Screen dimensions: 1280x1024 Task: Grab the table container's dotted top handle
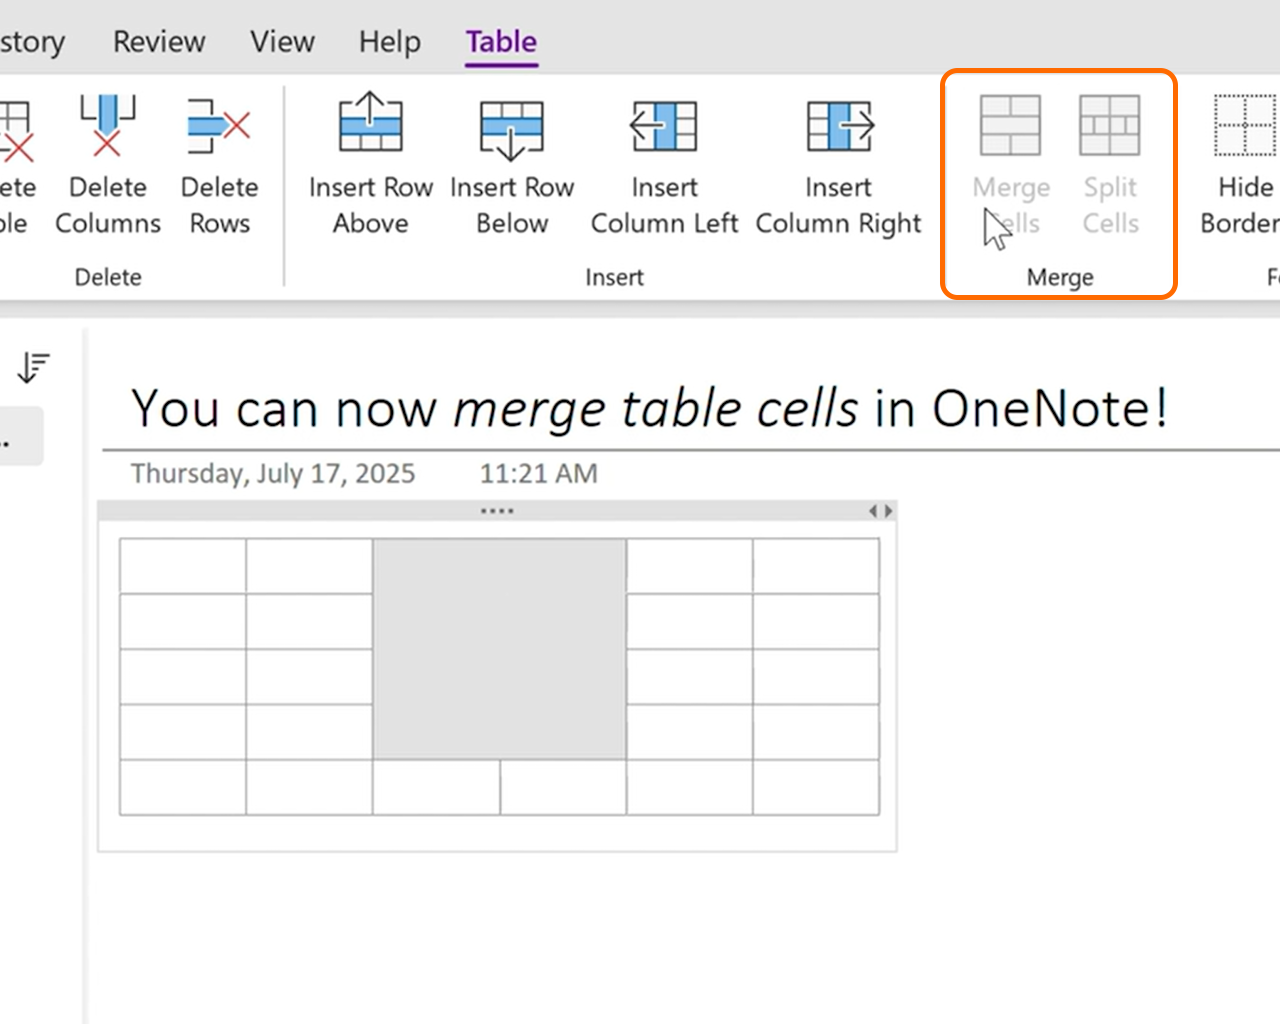tap(497, 511)
